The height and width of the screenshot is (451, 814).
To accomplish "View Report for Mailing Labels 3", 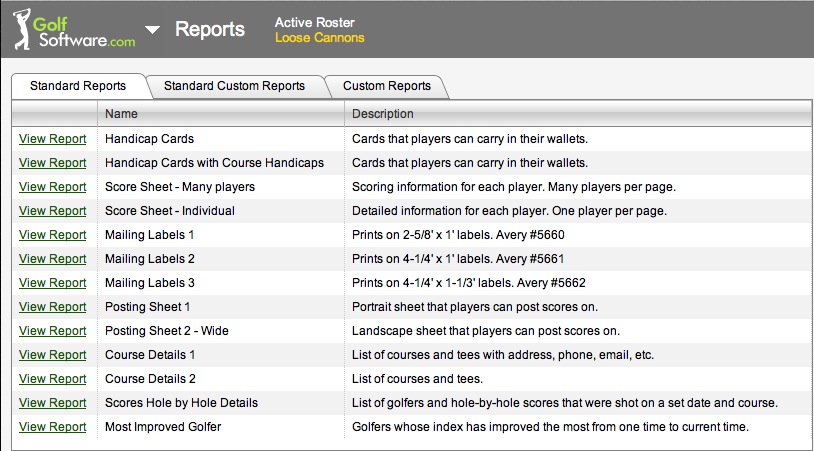I will coord(52,283).
